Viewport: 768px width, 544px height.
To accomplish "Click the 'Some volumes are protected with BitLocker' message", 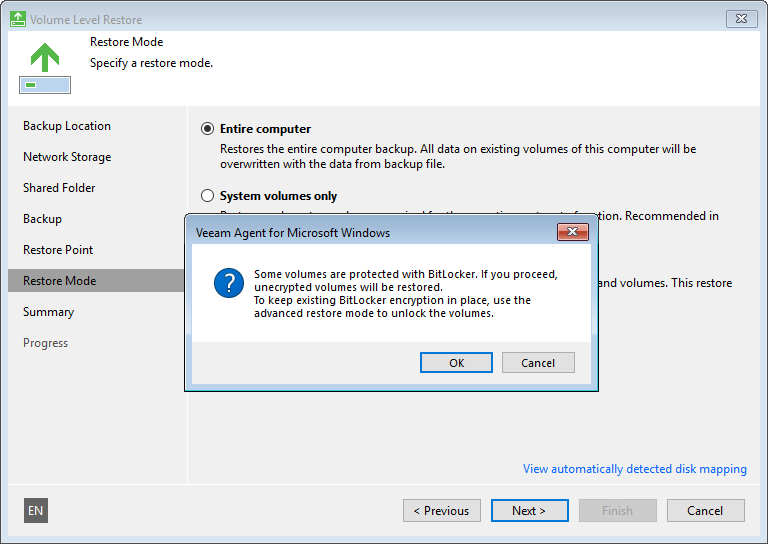I will pos(406,293).
